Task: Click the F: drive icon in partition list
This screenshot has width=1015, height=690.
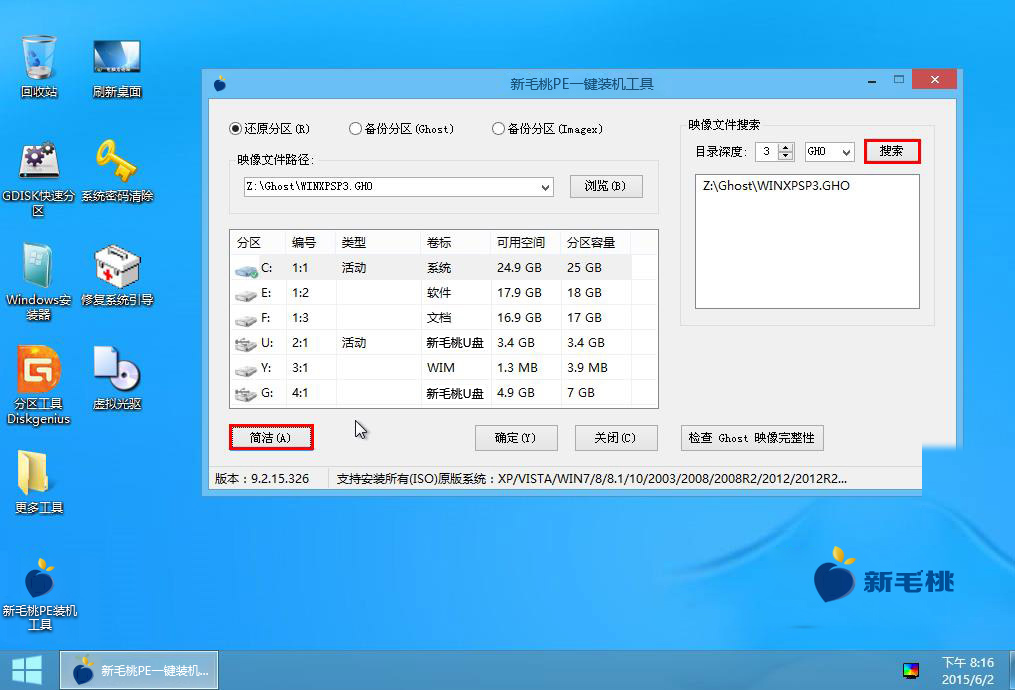Action: pyautogui.click(x=246, y=320)
